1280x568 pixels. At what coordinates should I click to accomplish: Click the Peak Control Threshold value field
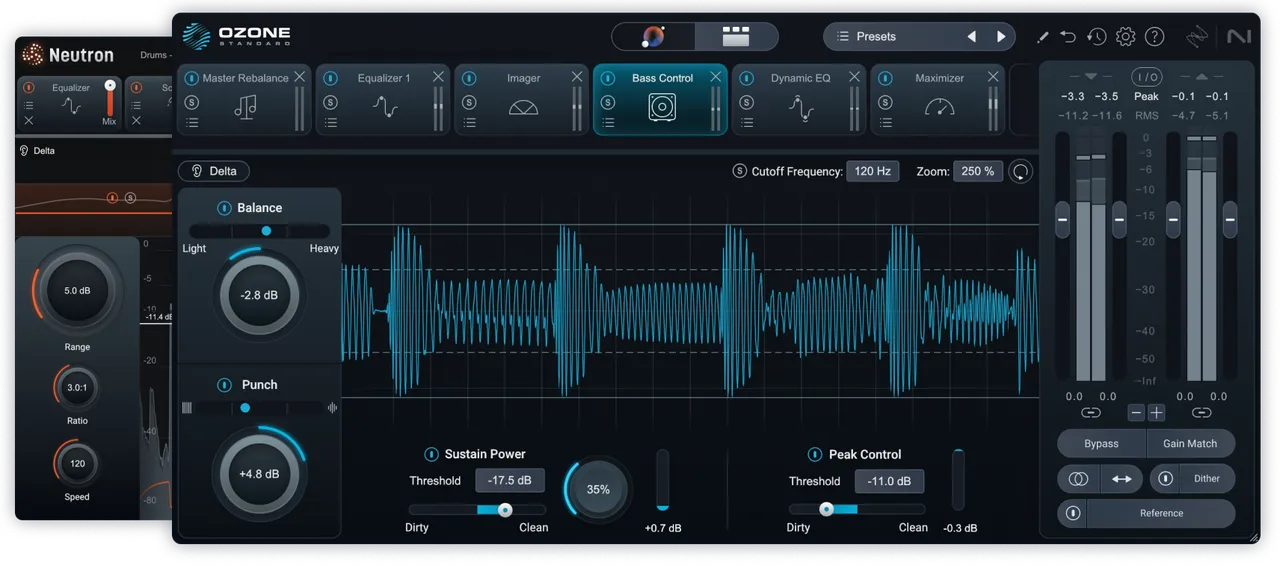(x=889, y=481)
